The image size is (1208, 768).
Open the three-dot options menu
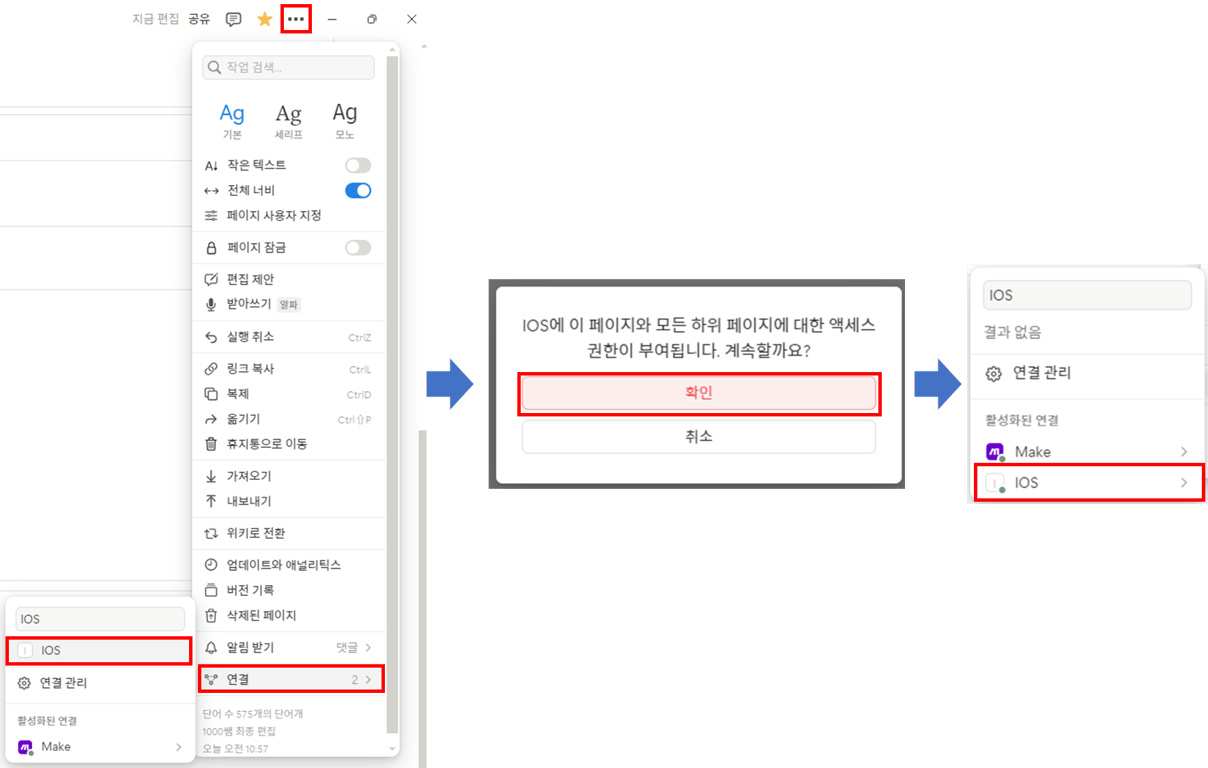[296, 18]
